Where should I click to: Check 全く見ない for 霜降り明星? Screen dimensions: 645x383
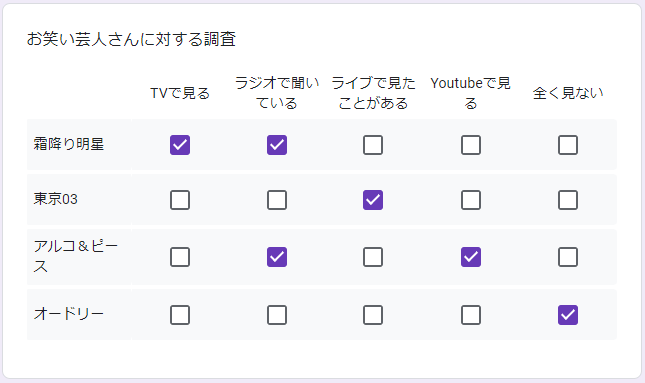click(568, 145)
